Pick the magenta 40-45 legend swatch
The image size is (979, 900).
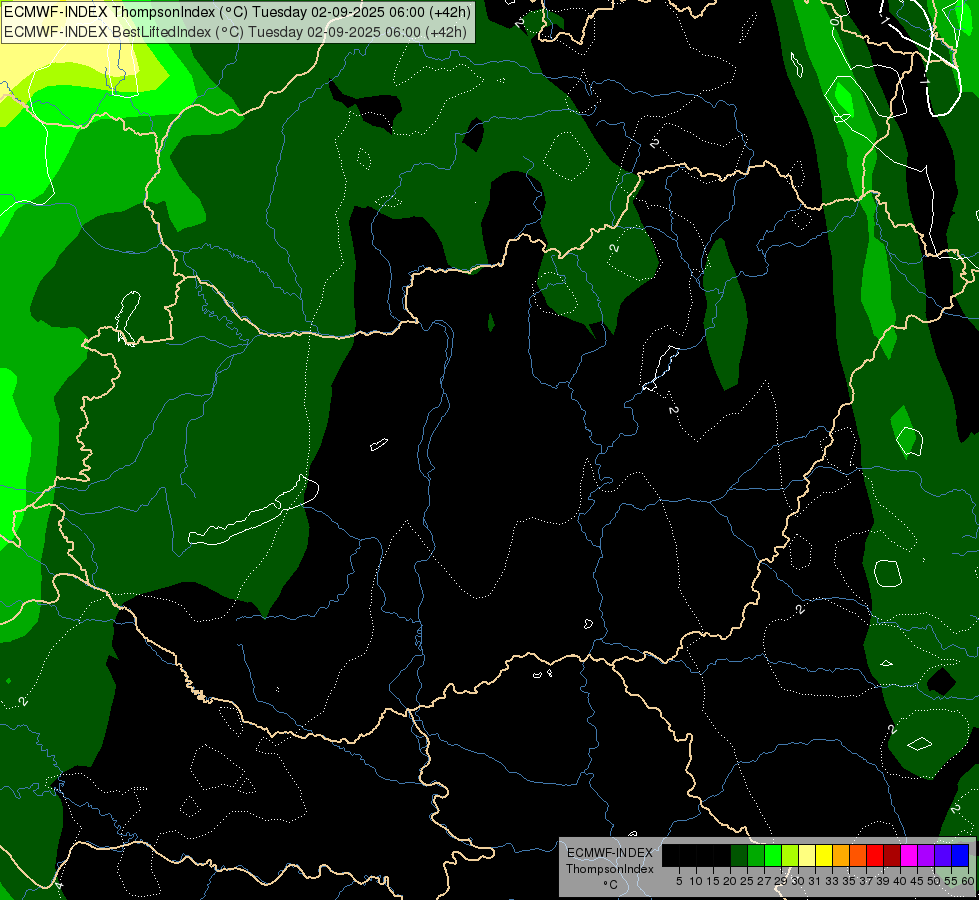tap(908, 855)
